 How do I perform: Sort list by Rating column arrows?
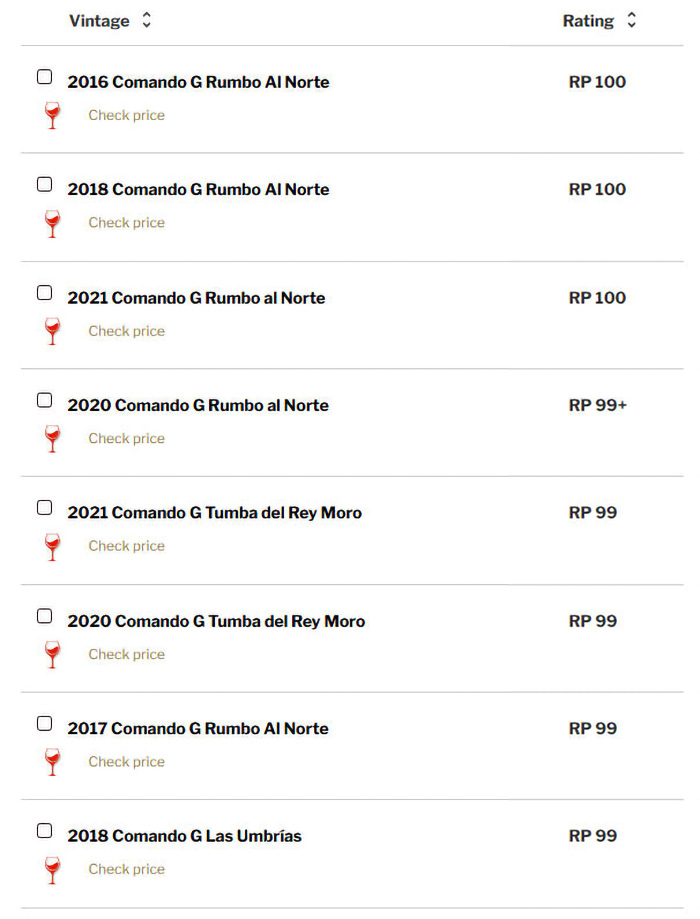coord(631,21)
